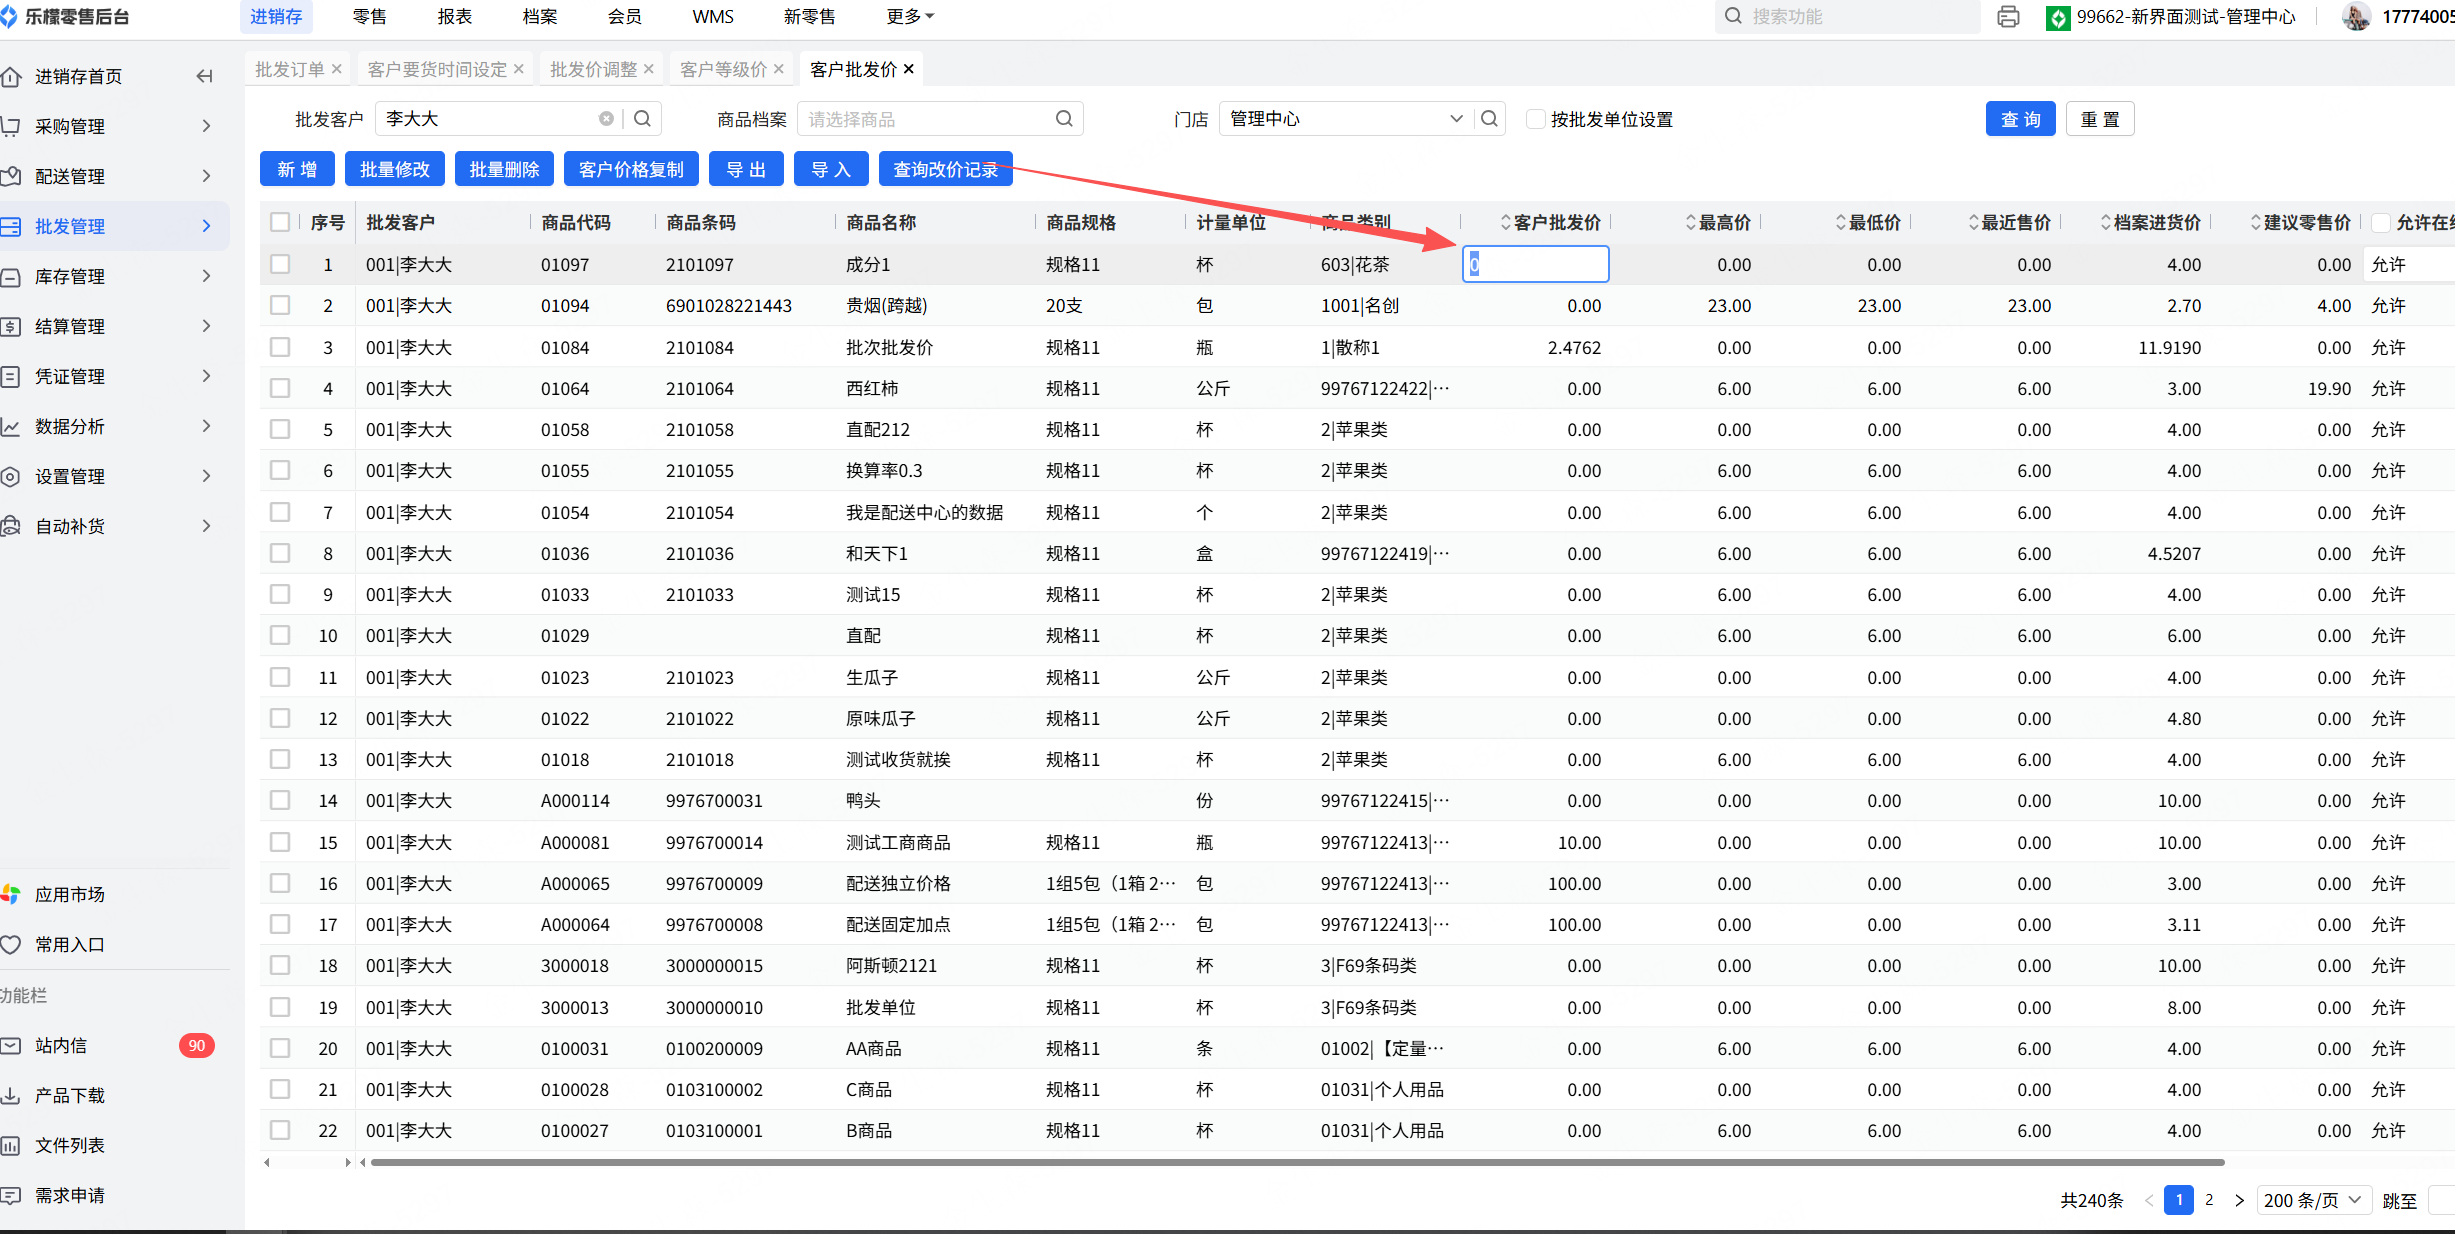This screenshot has width=2455, height=1234.
Task: Select all rows with header checkbox
Action: (x=280, y=222)
